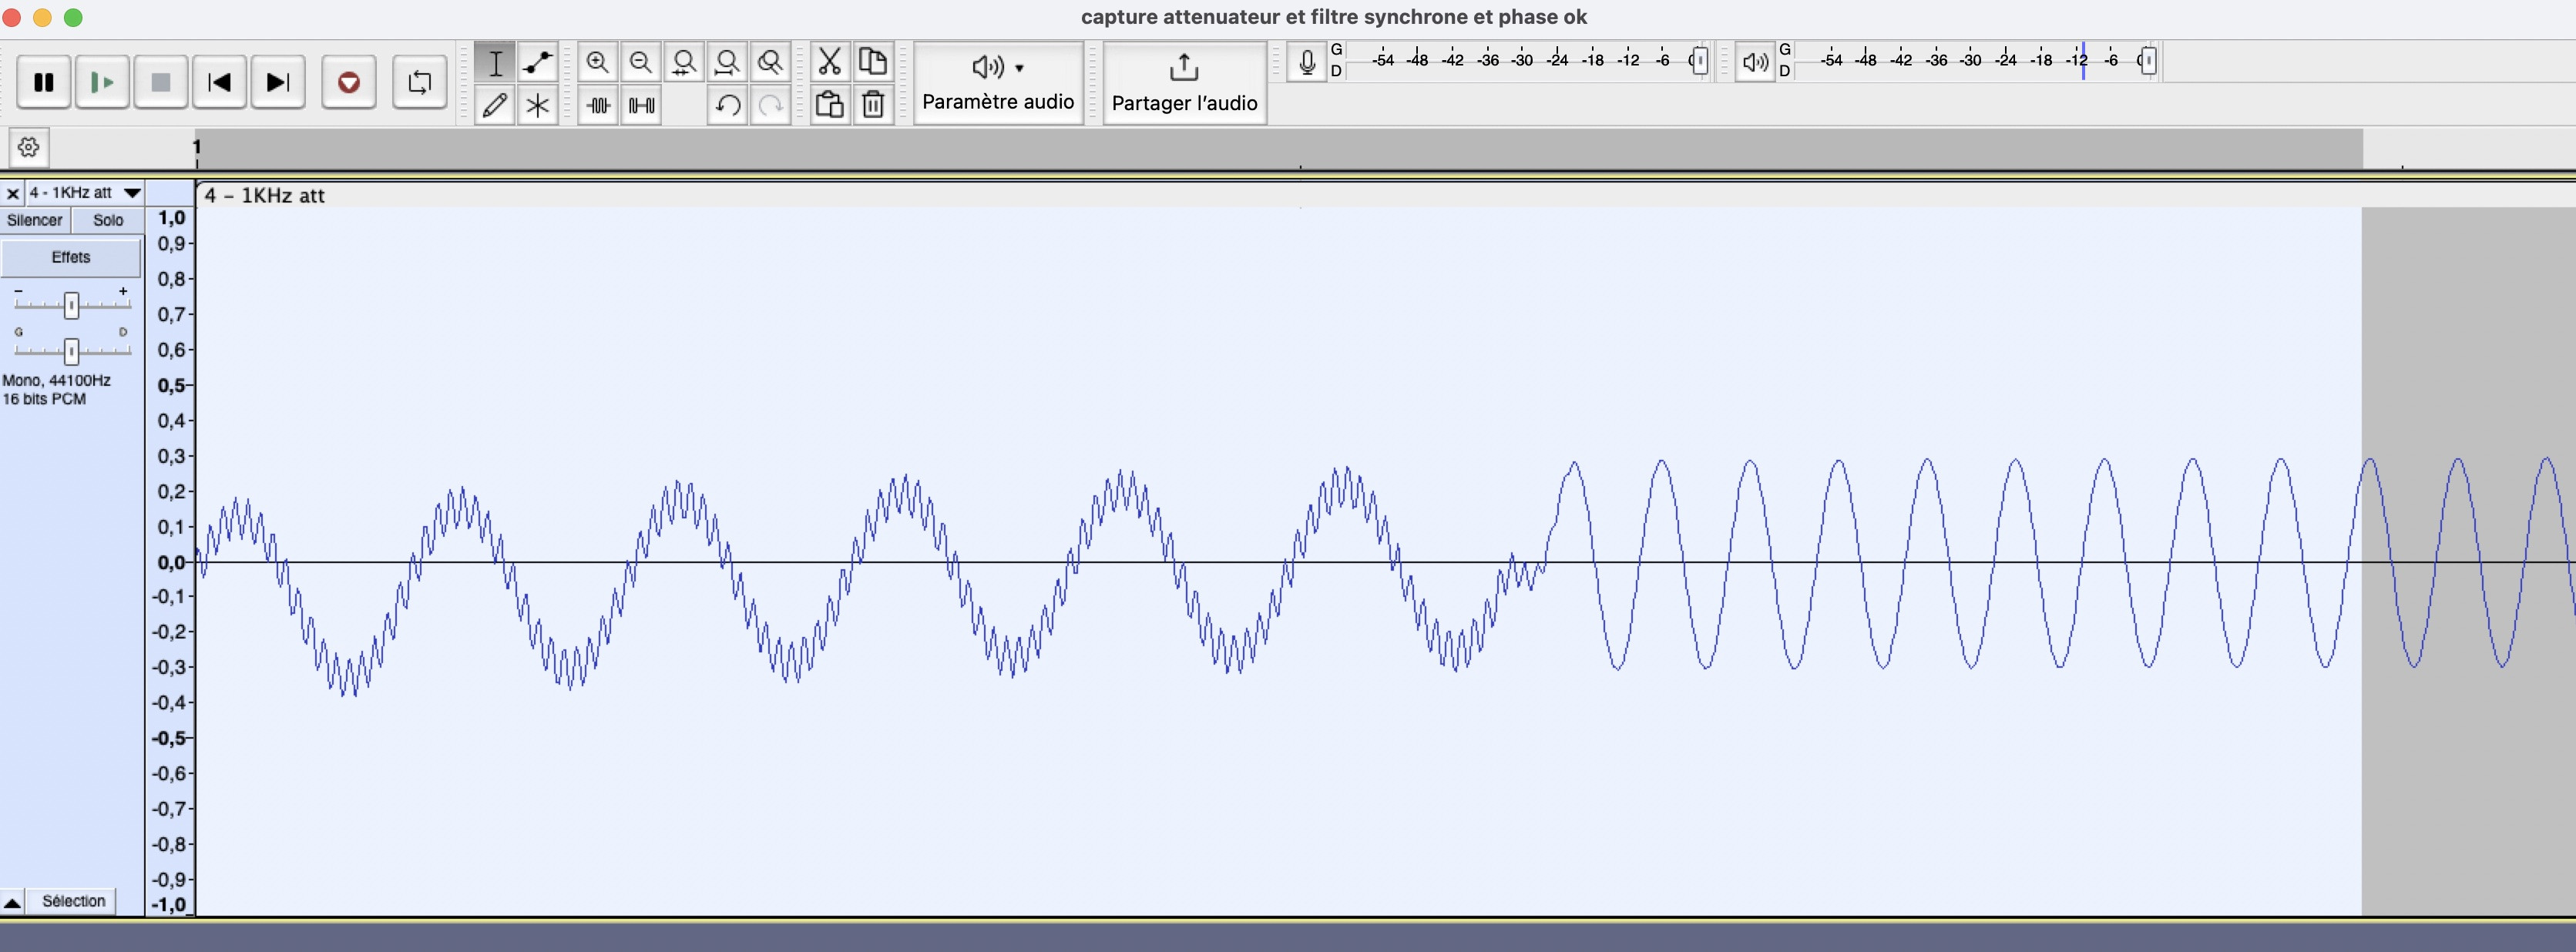Click the Cut scissors icon
This screenshot has width=2576, height=952.
pos(829,62)
